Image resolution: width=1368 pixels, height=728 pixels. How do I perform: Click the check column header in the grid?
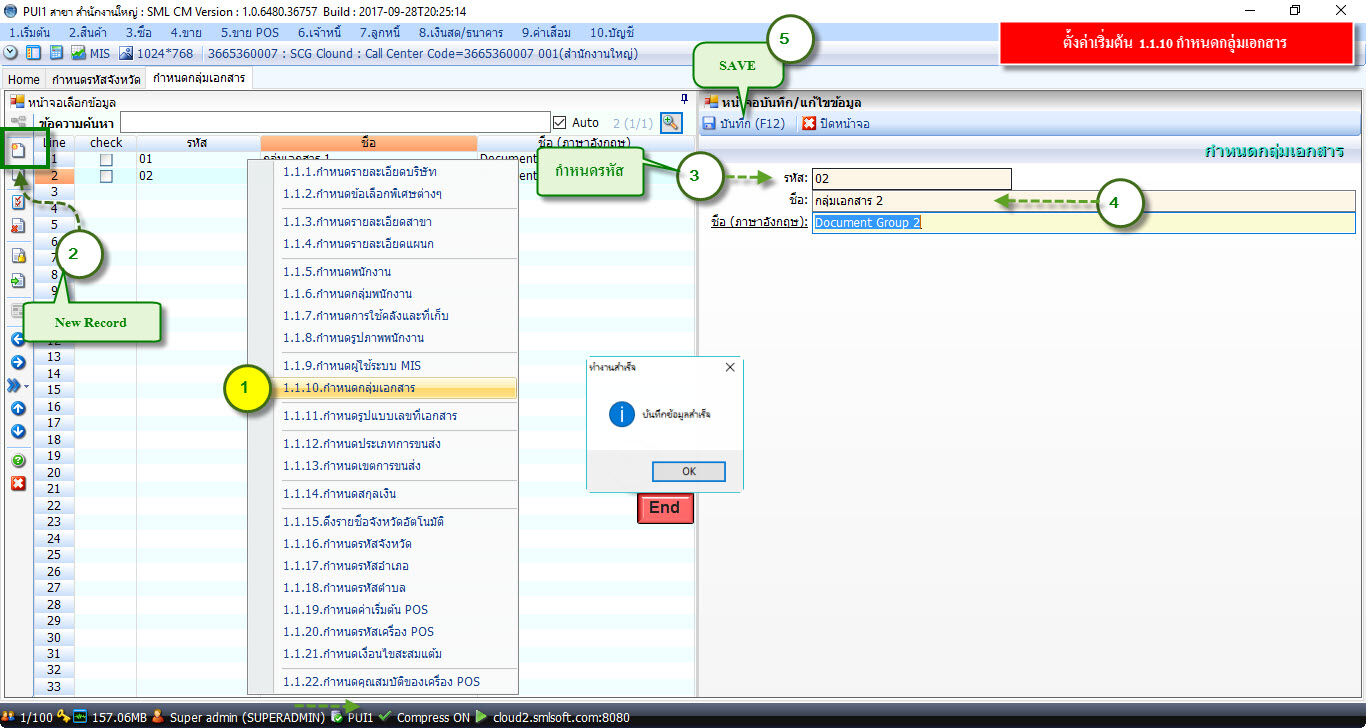tap(106, 143)
